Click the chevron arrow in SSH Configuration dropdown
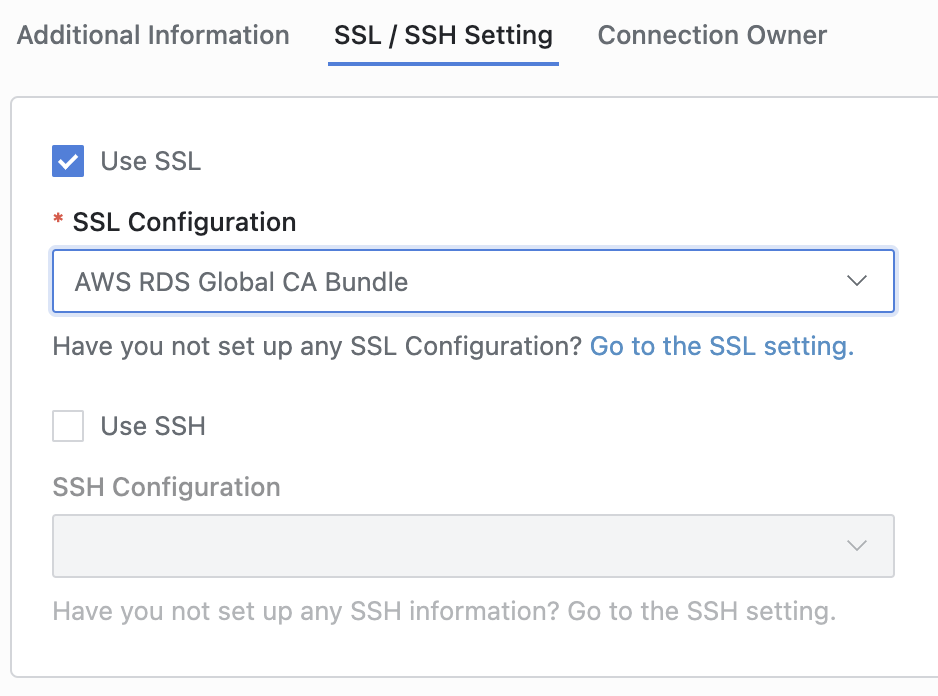Screen dimensions: 938x696 point(856,545)
